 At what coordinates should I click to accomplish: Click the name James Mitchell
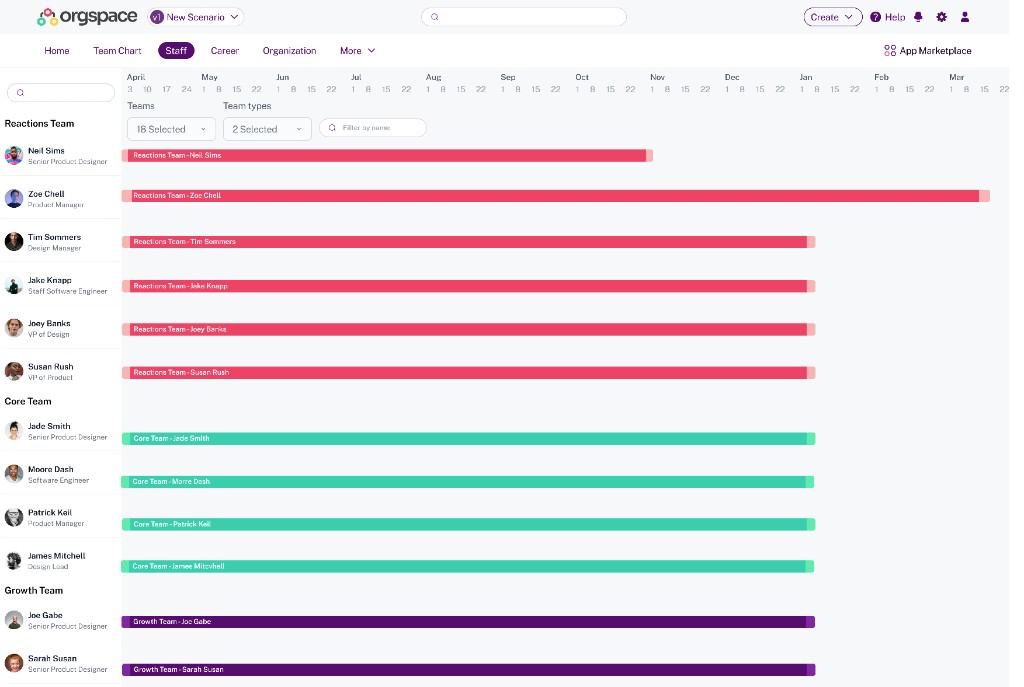(x=57, y=556)
